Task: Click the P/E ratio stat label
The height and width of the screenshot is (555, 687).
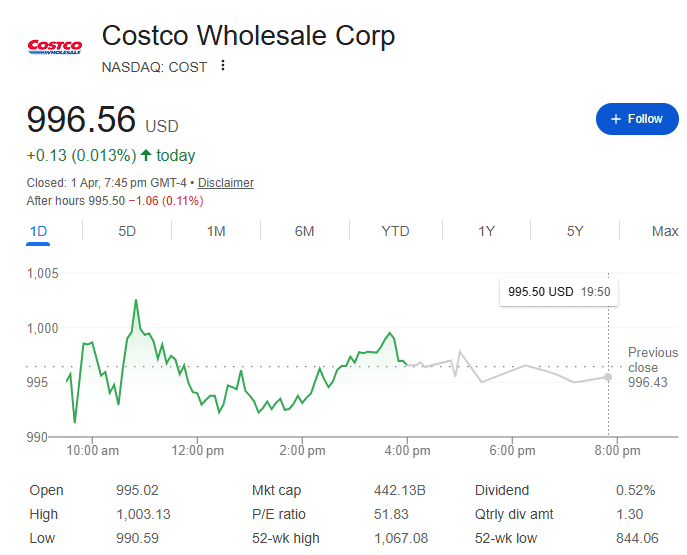Action: (277, 514)
